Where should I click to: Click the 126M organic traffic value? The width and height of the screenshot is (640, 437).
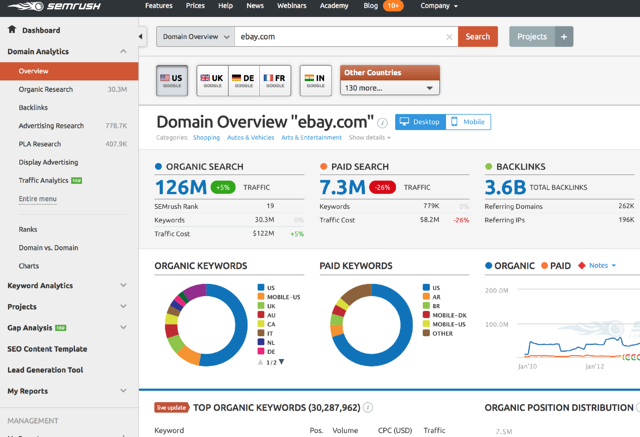181,187
